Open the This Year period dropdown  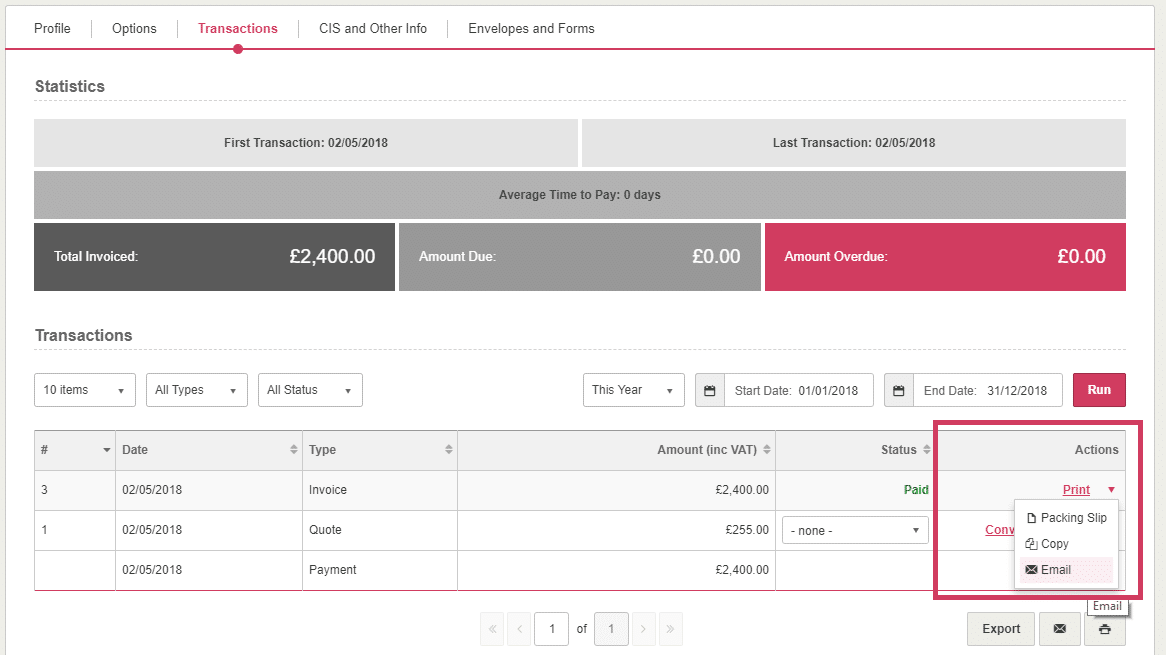click(633, 390)
